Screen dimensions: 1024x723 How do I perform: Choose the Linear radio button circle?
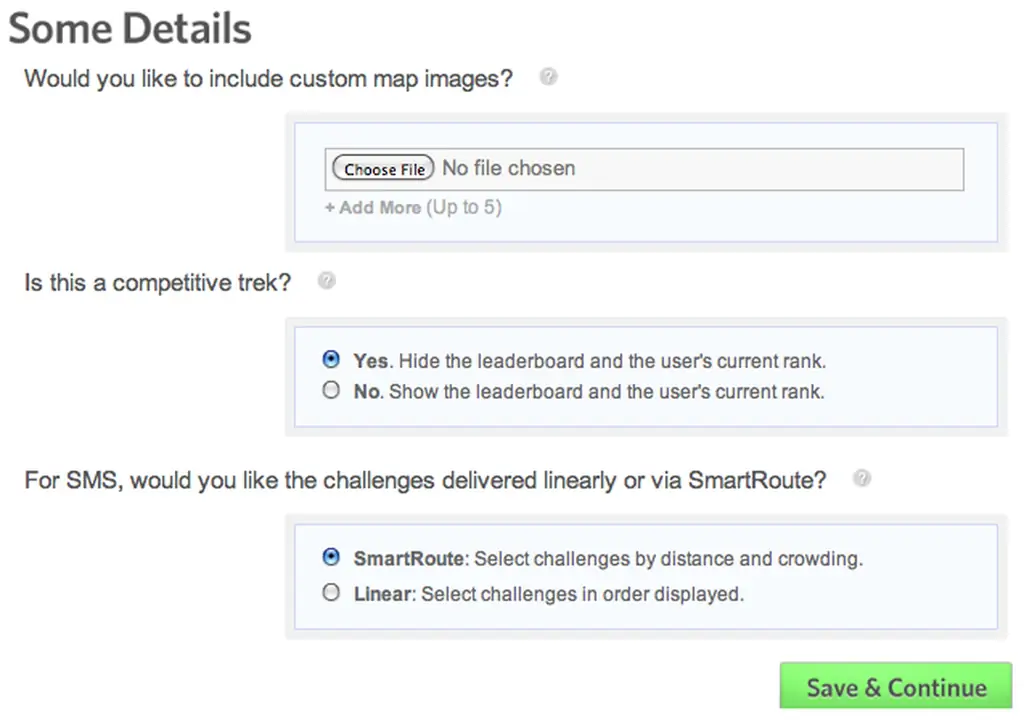[332, 593]
